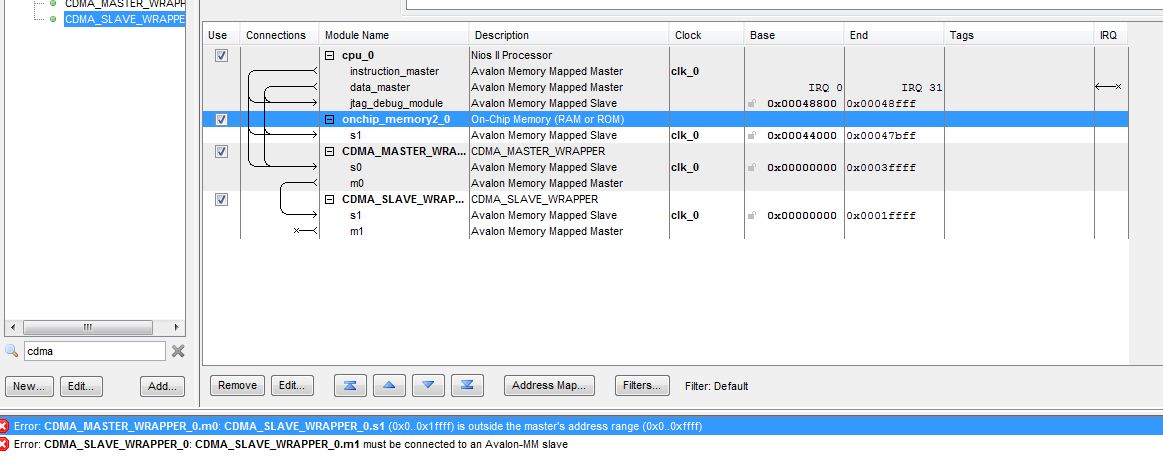The height and width of the screenshot is (464, 1163).
Task: Click end address 0x0003ffff
Action: [x=881, y=168]
